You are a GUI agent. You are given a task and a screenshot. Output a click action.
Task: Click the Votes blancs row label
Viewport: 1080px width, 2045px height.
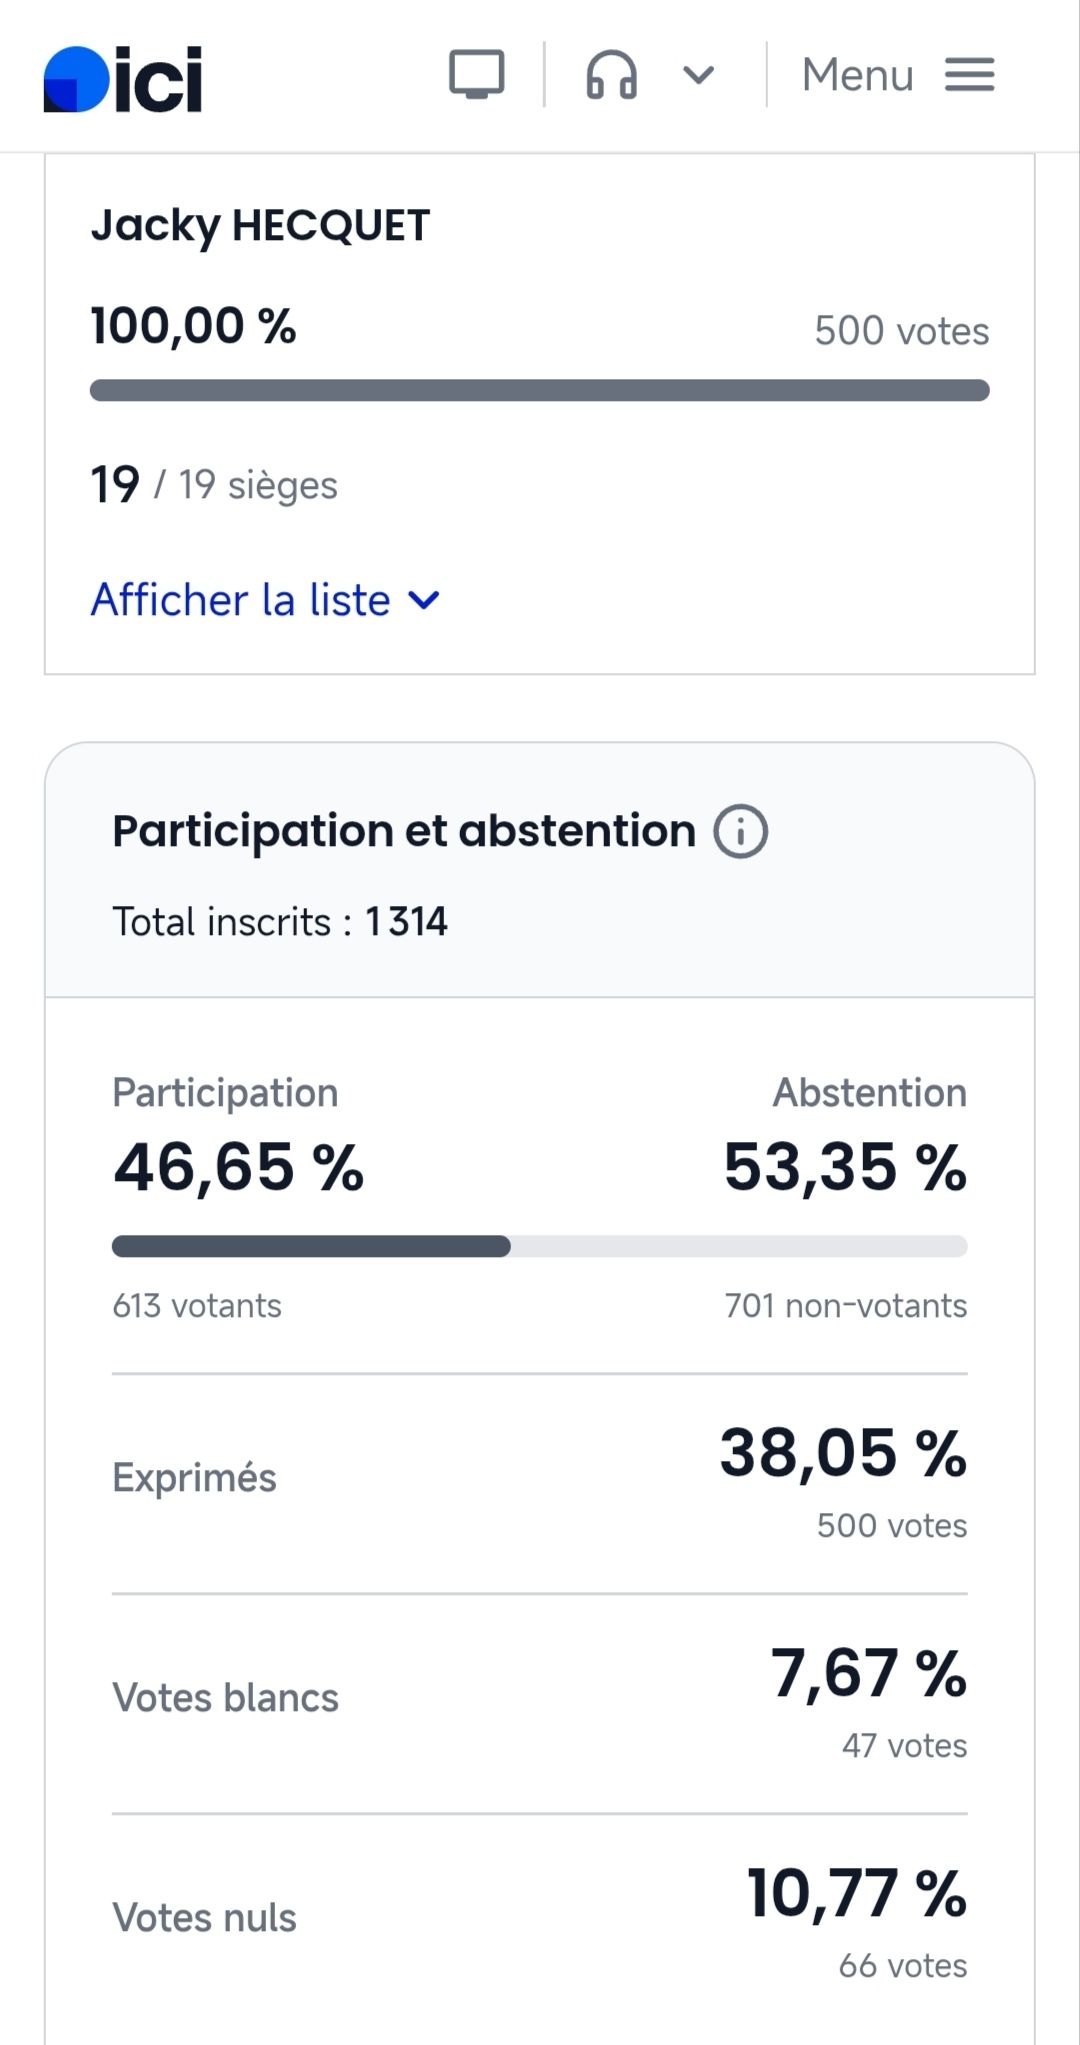click(x=225, y=1698)
